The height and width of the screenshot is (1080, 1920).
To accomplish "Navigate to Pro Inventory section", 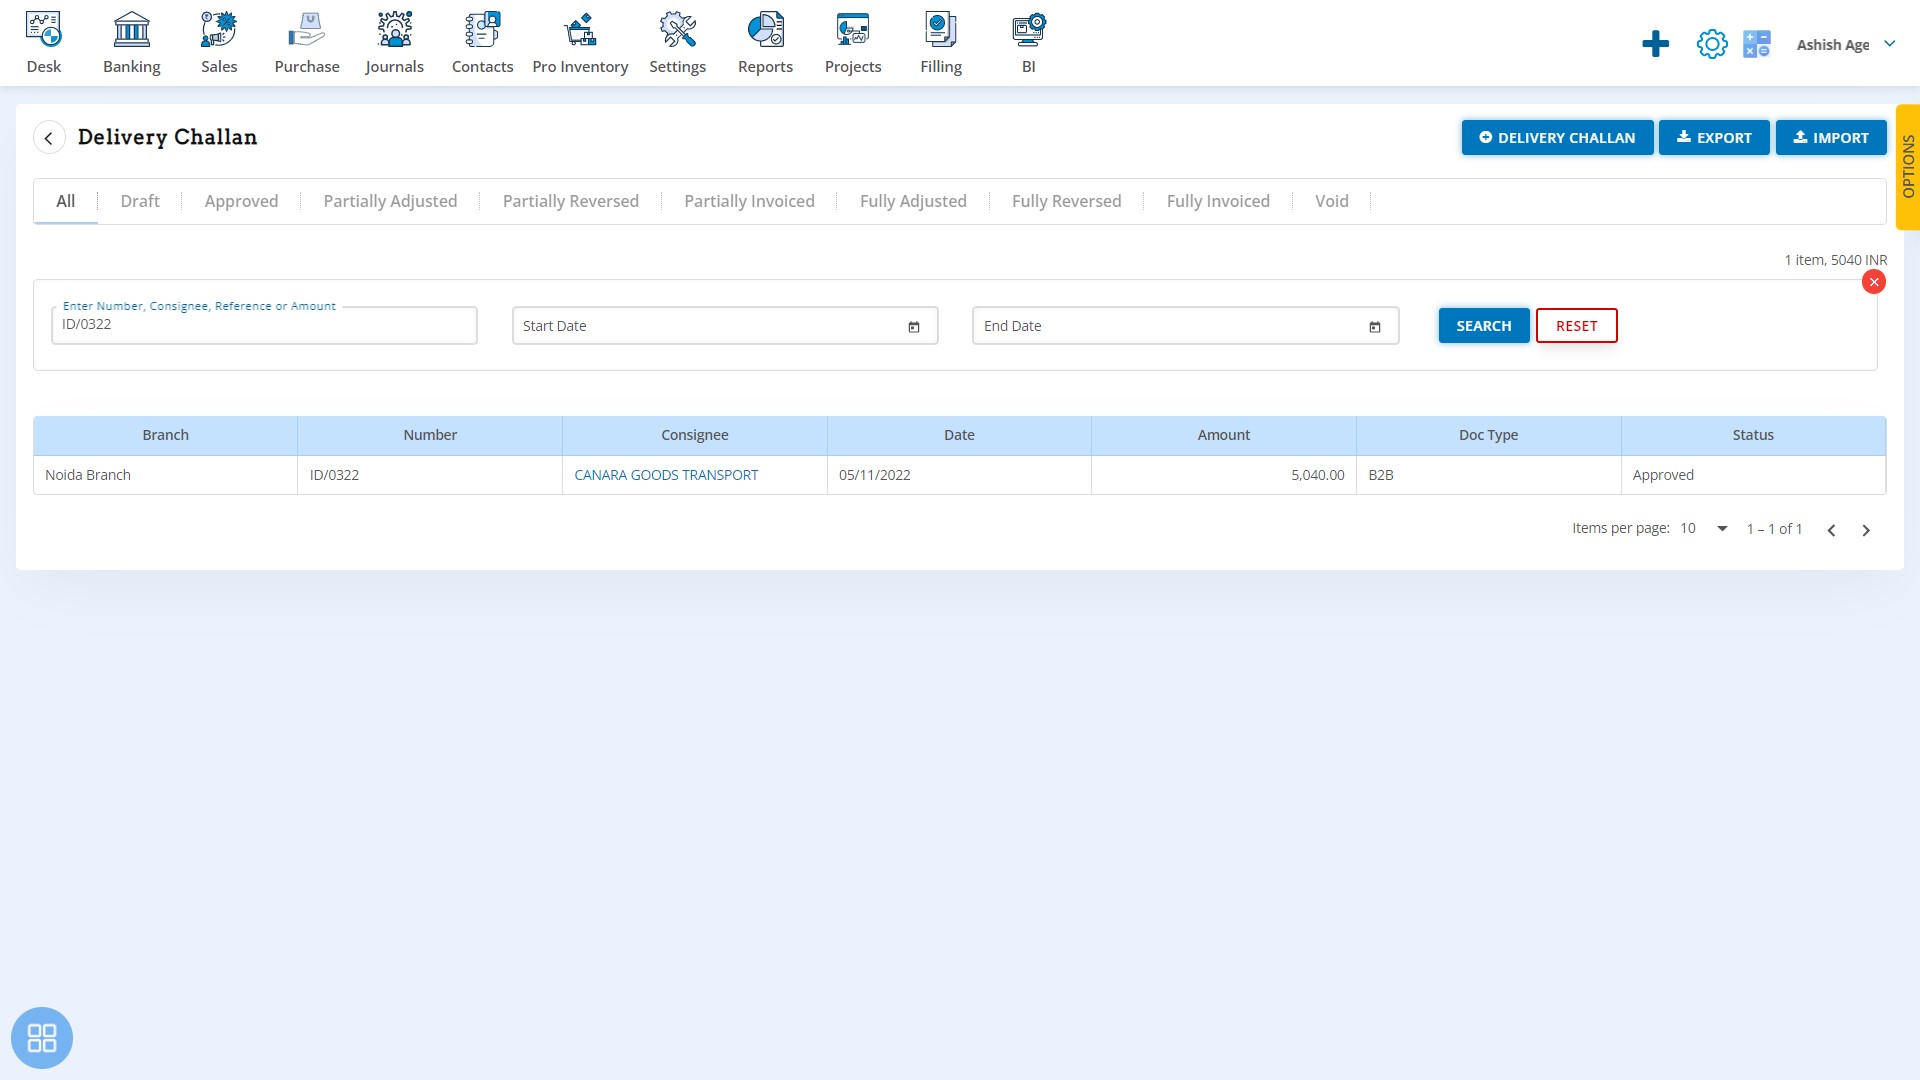I will [580, 42].
